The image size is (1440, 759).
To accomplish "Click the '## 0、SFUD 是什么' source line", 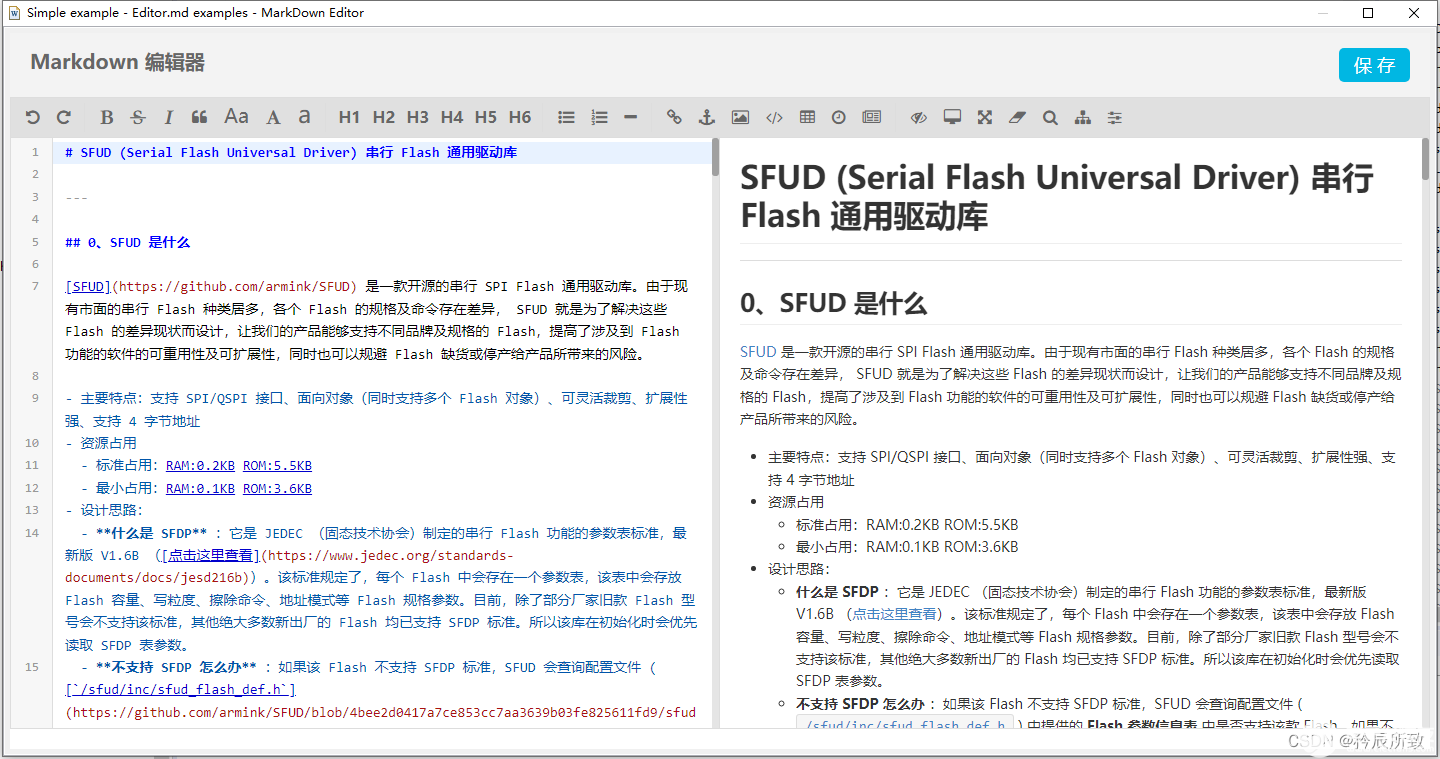I will point(127,242).
